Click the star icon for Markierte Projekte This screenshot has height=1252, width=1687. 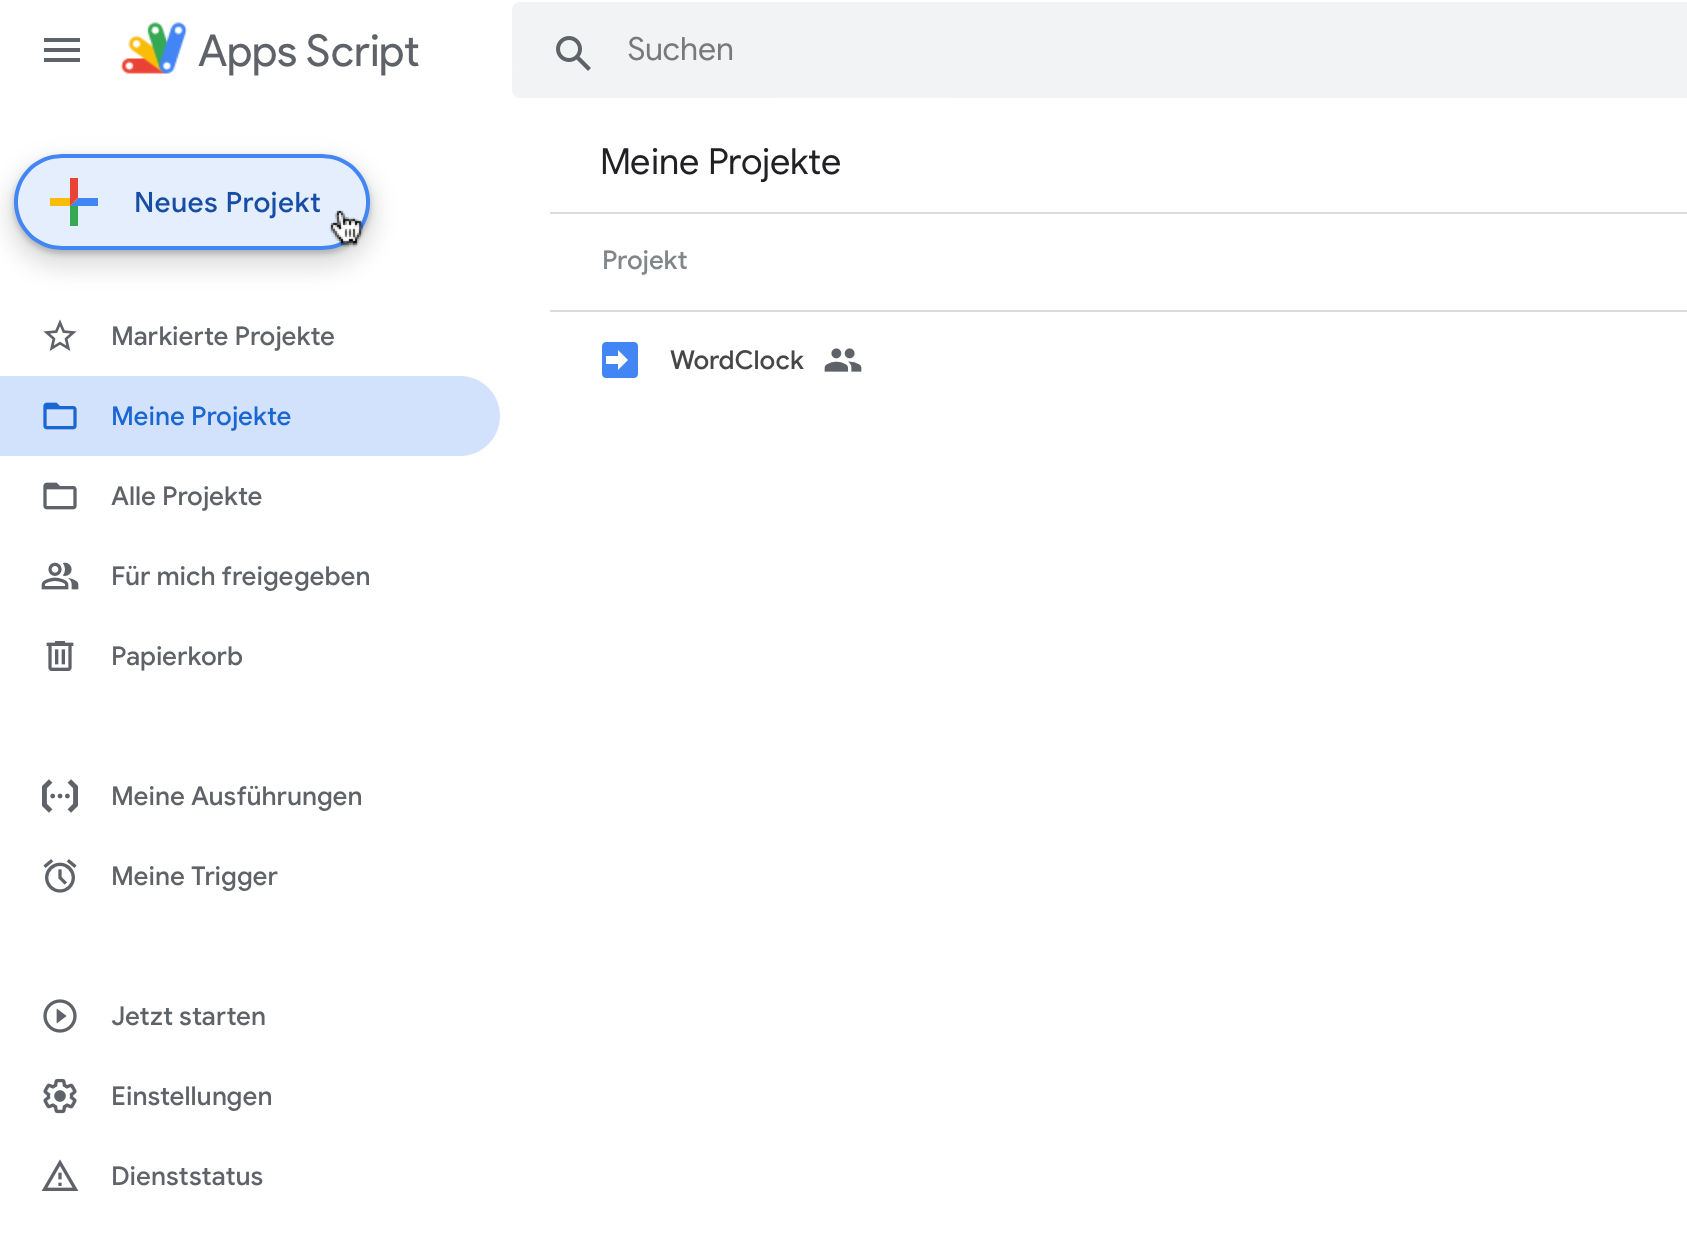pos(60,336)
